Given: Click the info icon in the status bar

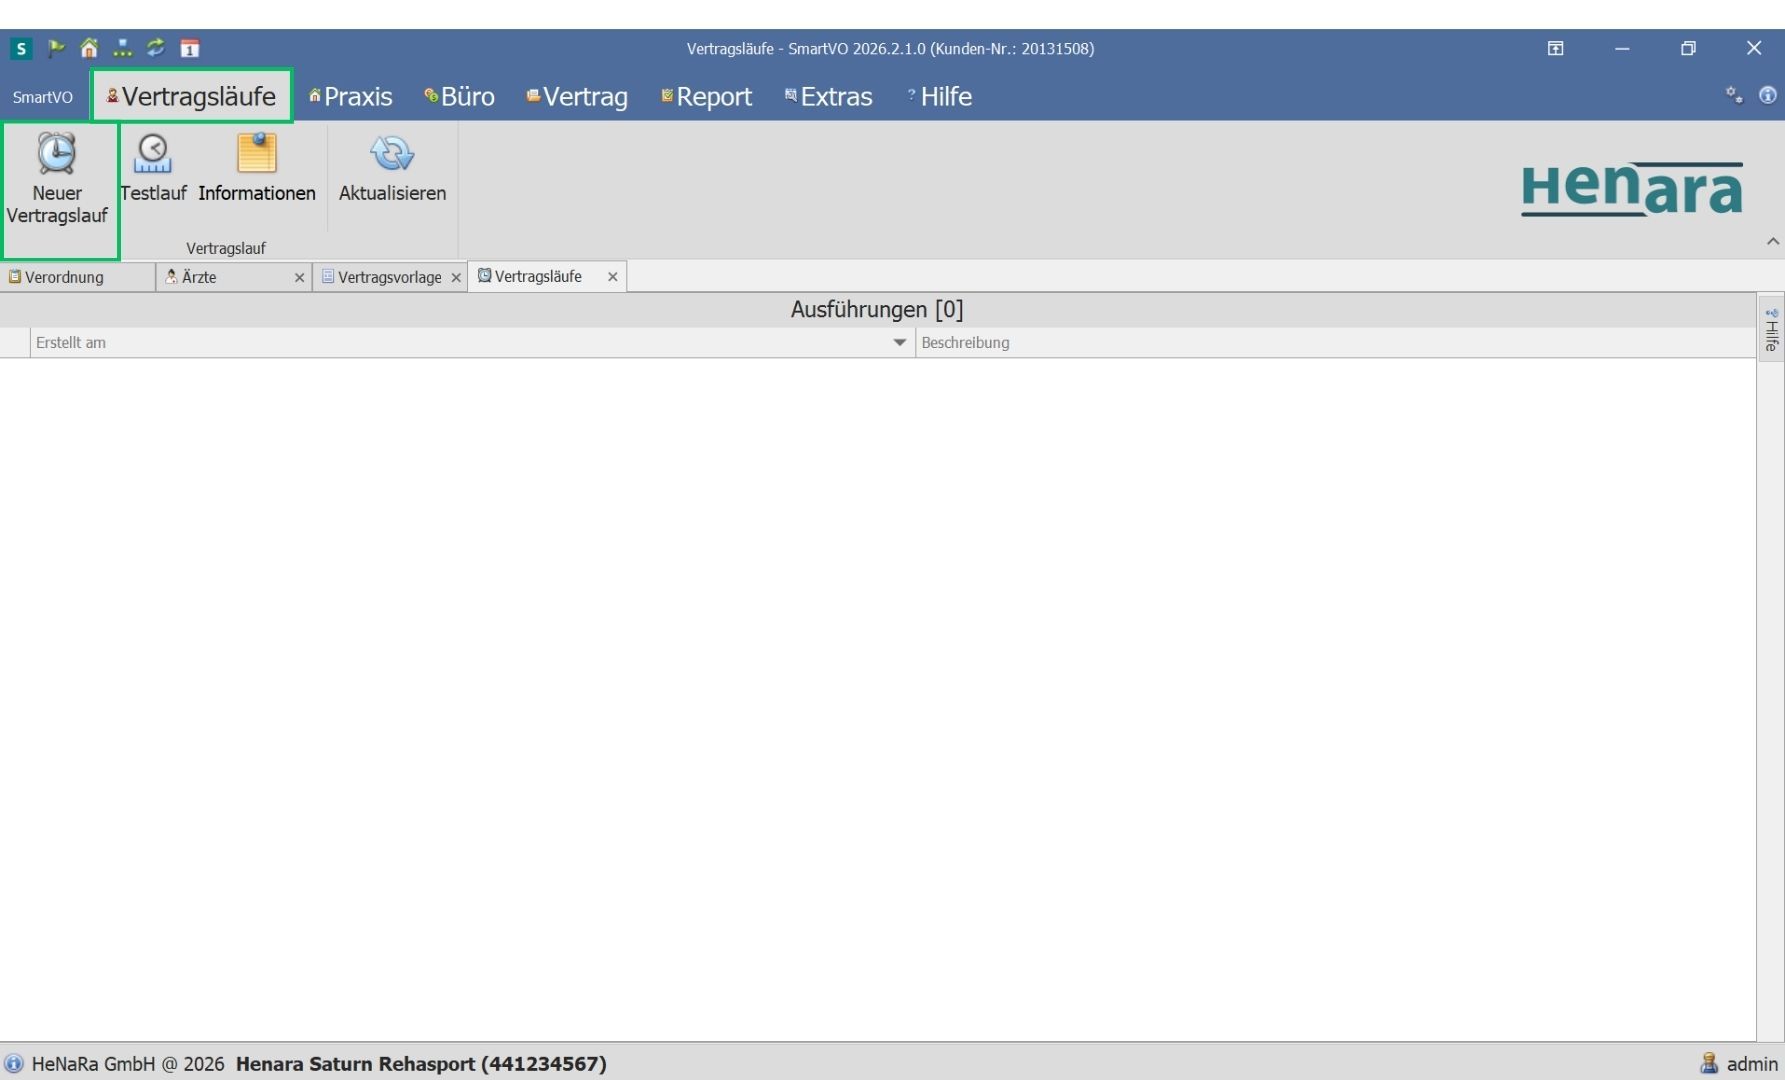Looking at the screenshot, I should 13,1064.
